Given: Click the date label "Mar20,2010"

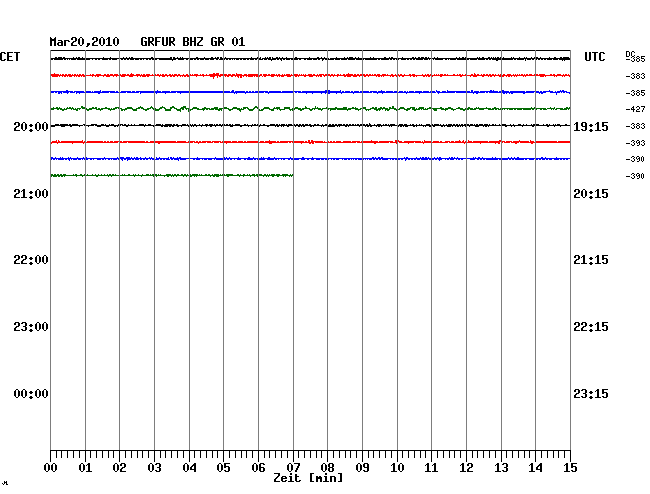Looking at the screenshot, I should tap(84, 42).
